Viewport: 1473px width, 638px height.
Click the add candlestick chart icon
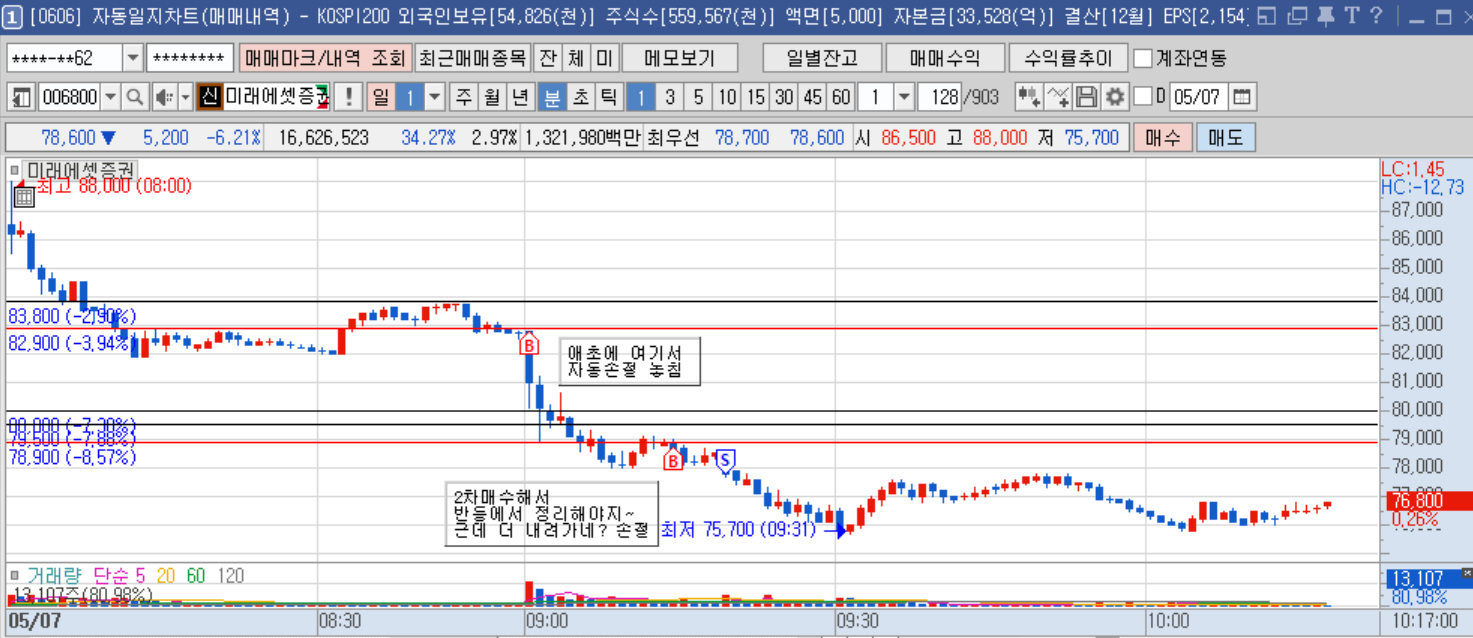click(1029, 97)
